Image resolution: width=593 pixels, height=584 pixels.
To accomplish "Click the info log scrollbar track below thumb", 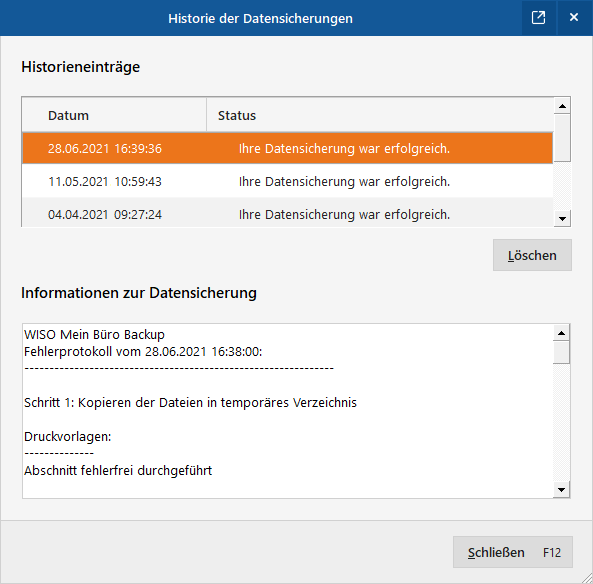I will point(561,422).
